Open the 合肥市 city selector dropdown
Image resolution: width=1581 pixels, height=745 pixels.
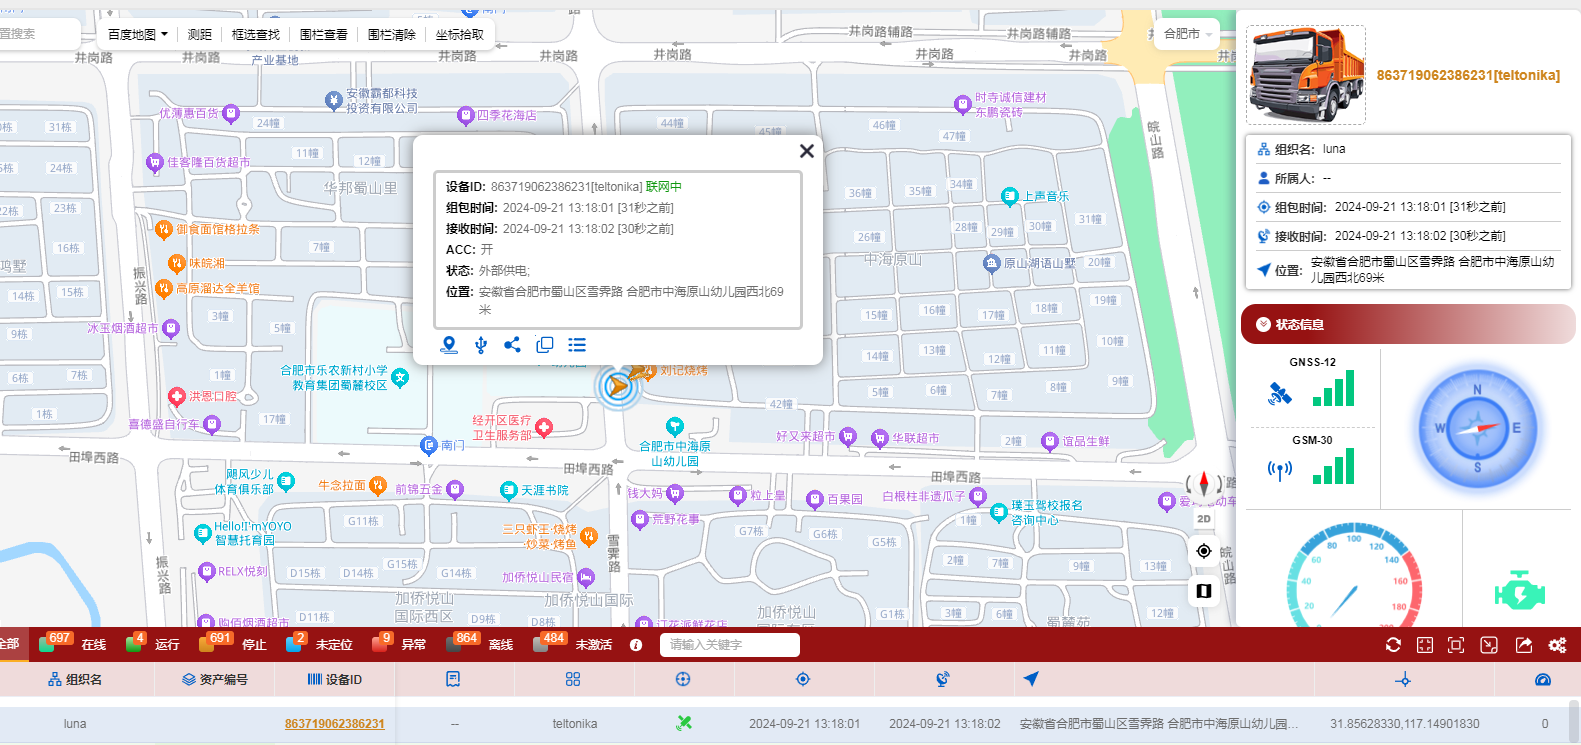coord(1187,34)
